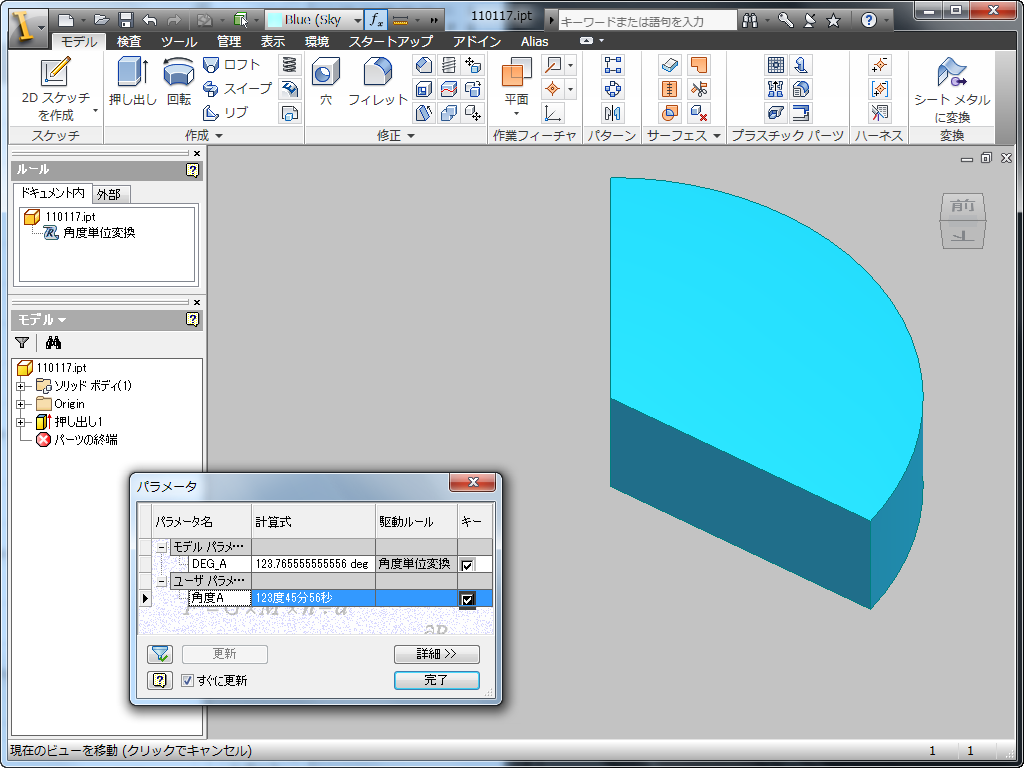Viewport: 1024px width, 768px height.
Task: Choose the フィレット (Fillet) tool
Action: click(x=377, y=72)
